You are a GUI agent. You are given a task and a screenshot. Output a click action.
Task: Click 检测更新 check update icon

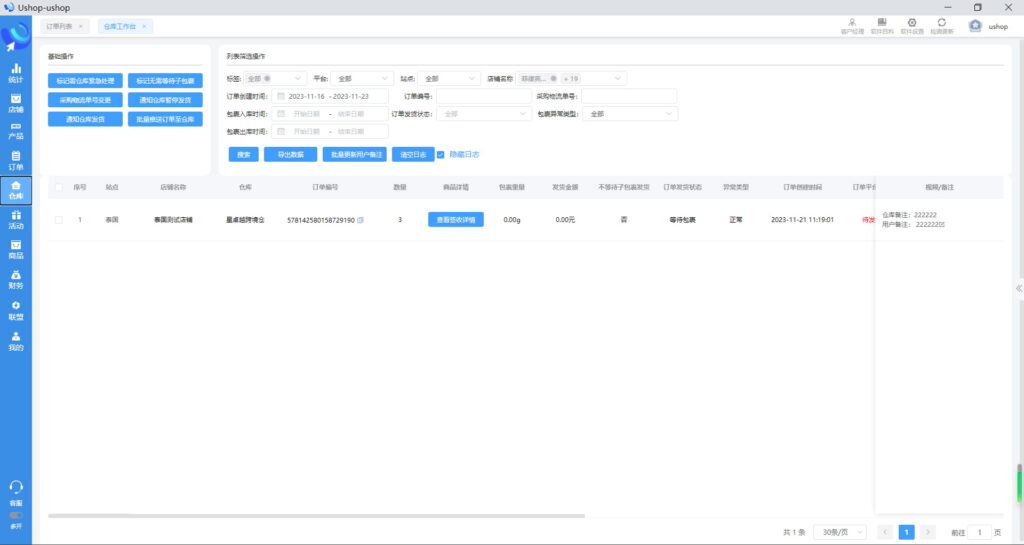click(x=941, y=25)
